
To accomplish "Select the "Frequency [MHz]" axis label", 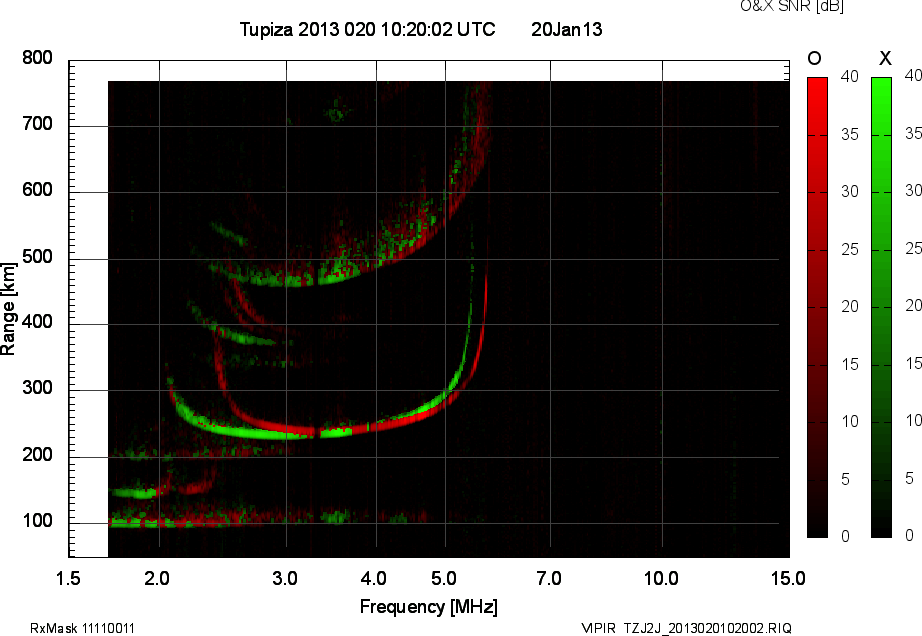I will tap(429, 607).
